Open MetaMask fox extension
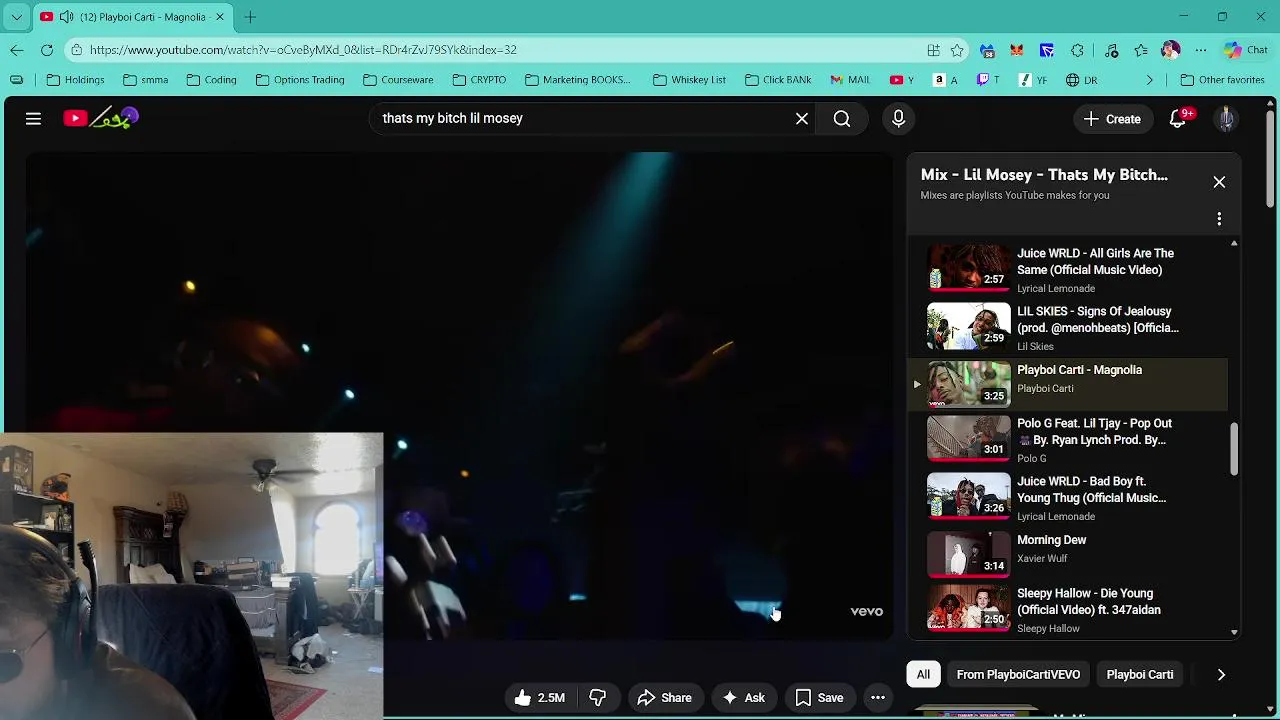The image size is (1280, 720). click(1017, 50)
